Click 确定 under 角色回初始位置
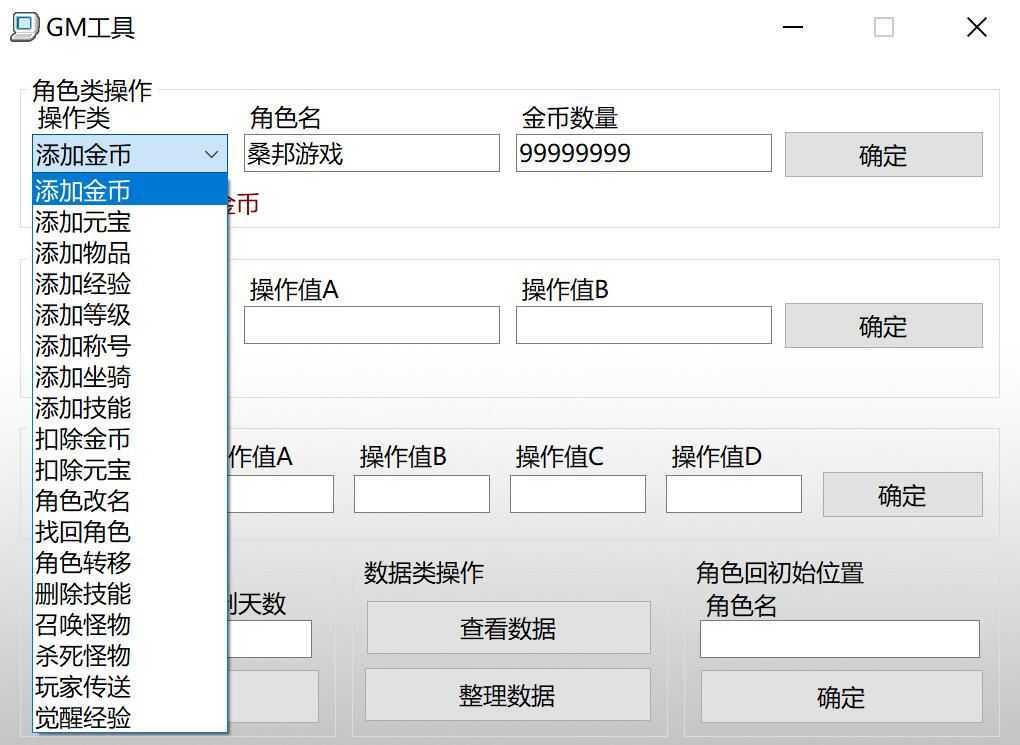The height and width of the screenshot is (745, 1020). click(840, 698)
